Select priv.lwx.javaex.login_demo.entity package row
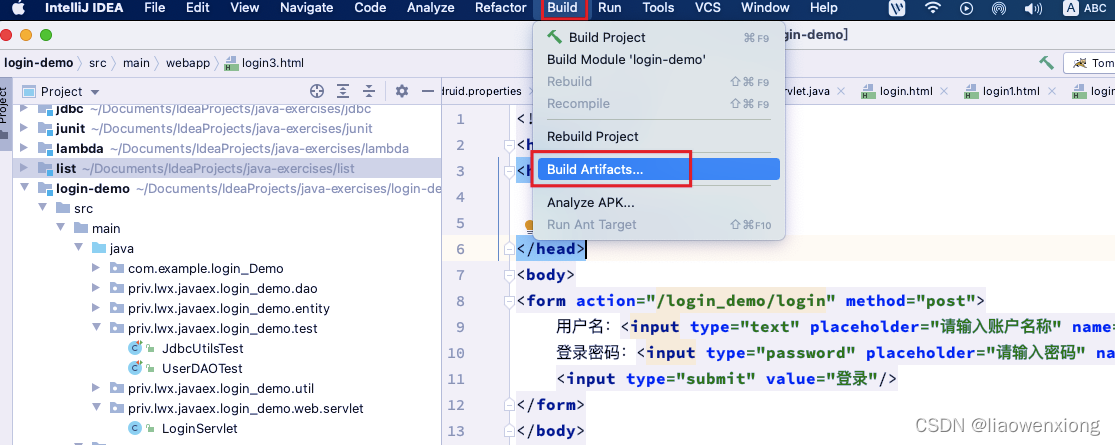1115x445 pixels. 228,309
